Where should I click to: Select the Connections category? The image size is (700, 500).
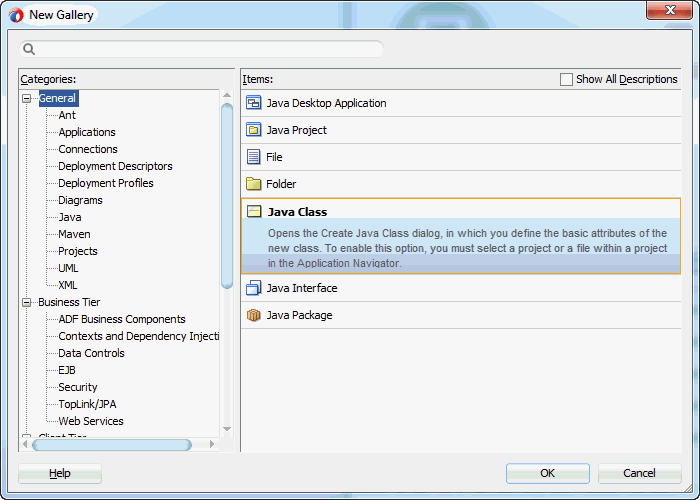[88, 149]
